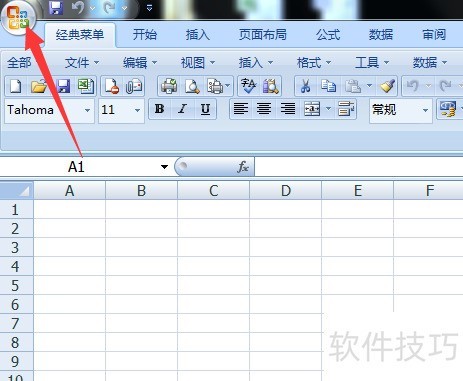Toggle the Wrap Text icon
The height and width of the screenshot is (381, 463).
coord(346,109)
